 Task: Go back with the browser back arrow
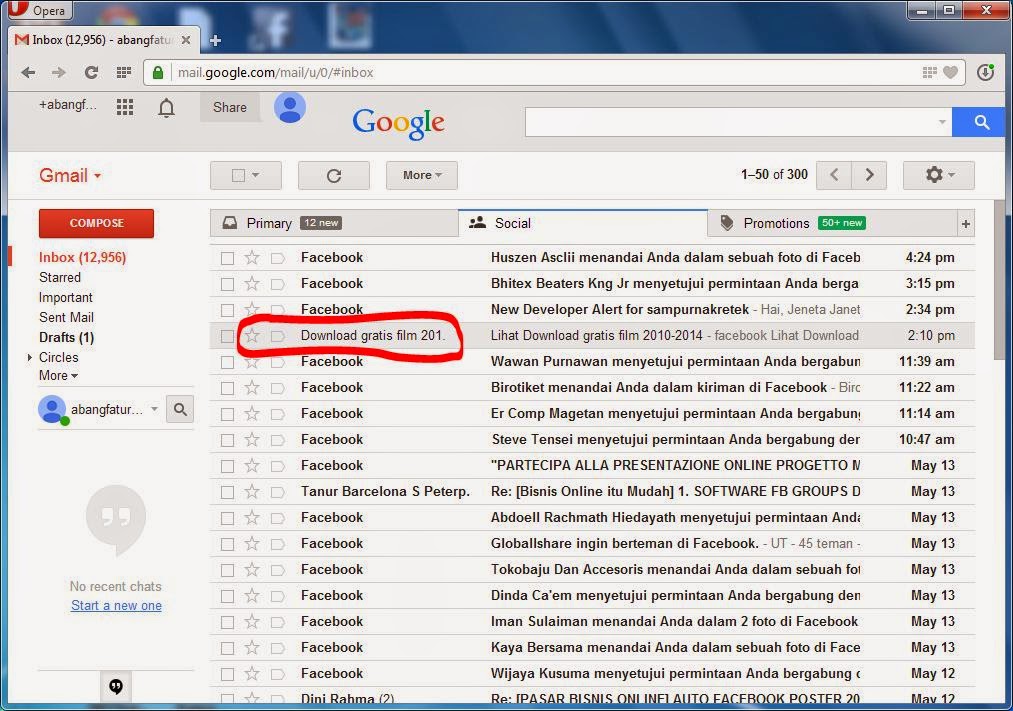tap(28, 72)
